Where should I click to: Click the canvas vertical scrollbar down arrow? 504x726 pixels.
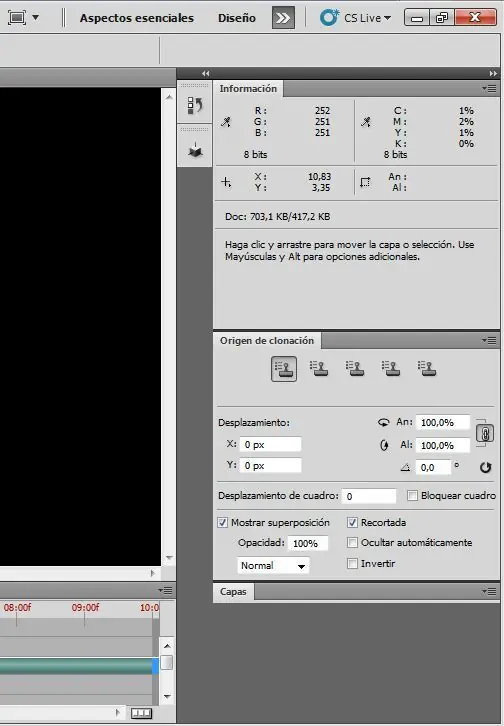(169, 557)
